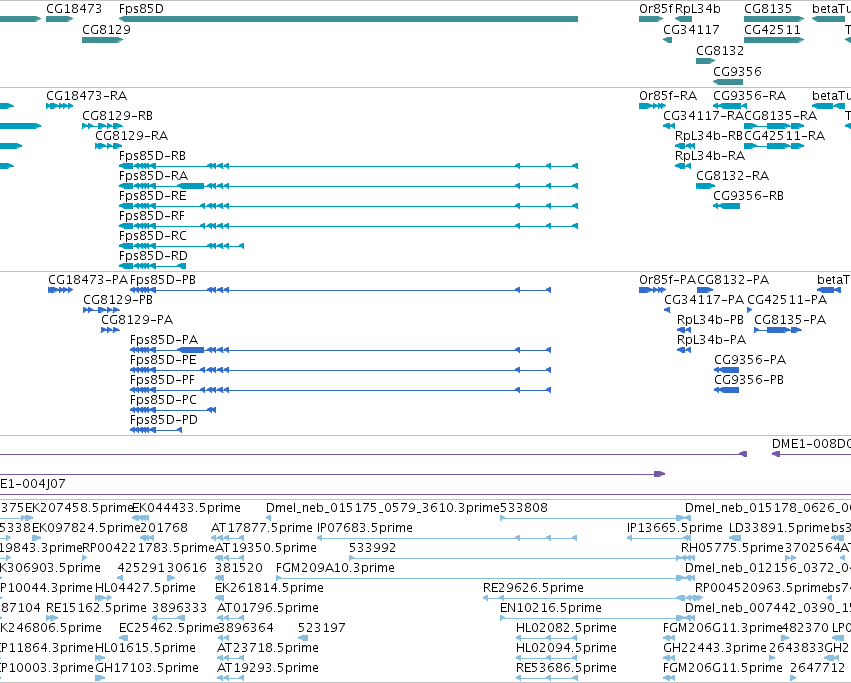The width and height of the screenshot is (851, 683).
Task: Click the CG8132-RA transcript label
Action: pos(733,176)
